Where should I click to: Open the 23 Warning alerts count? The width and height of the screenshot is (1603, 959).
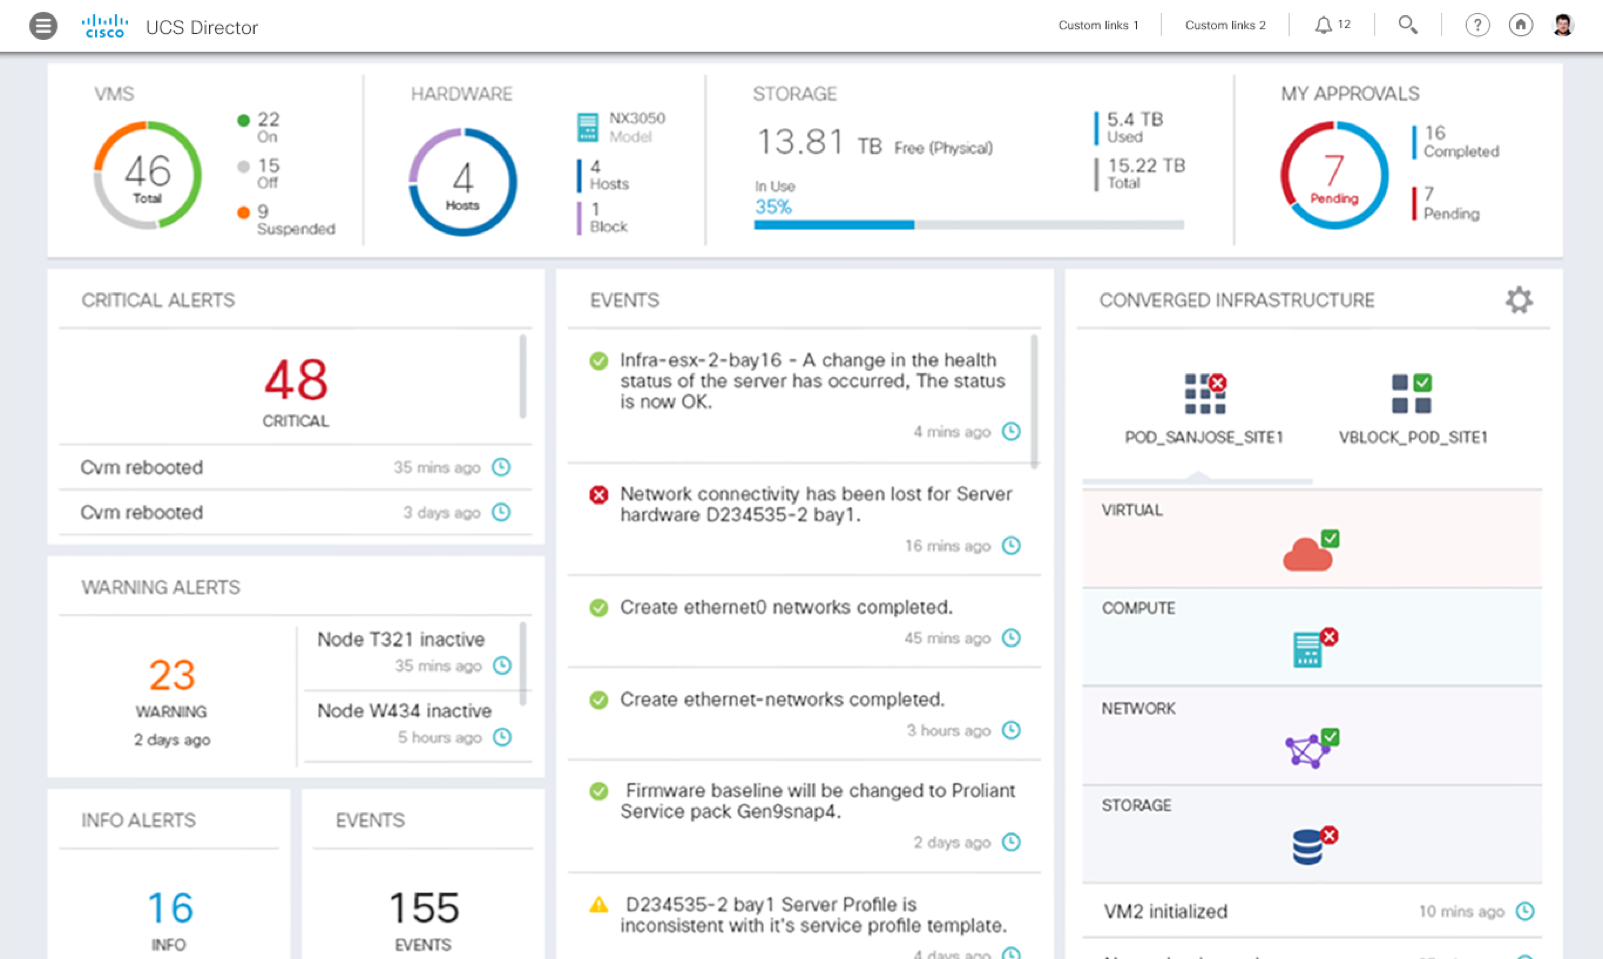coord(172,675)
